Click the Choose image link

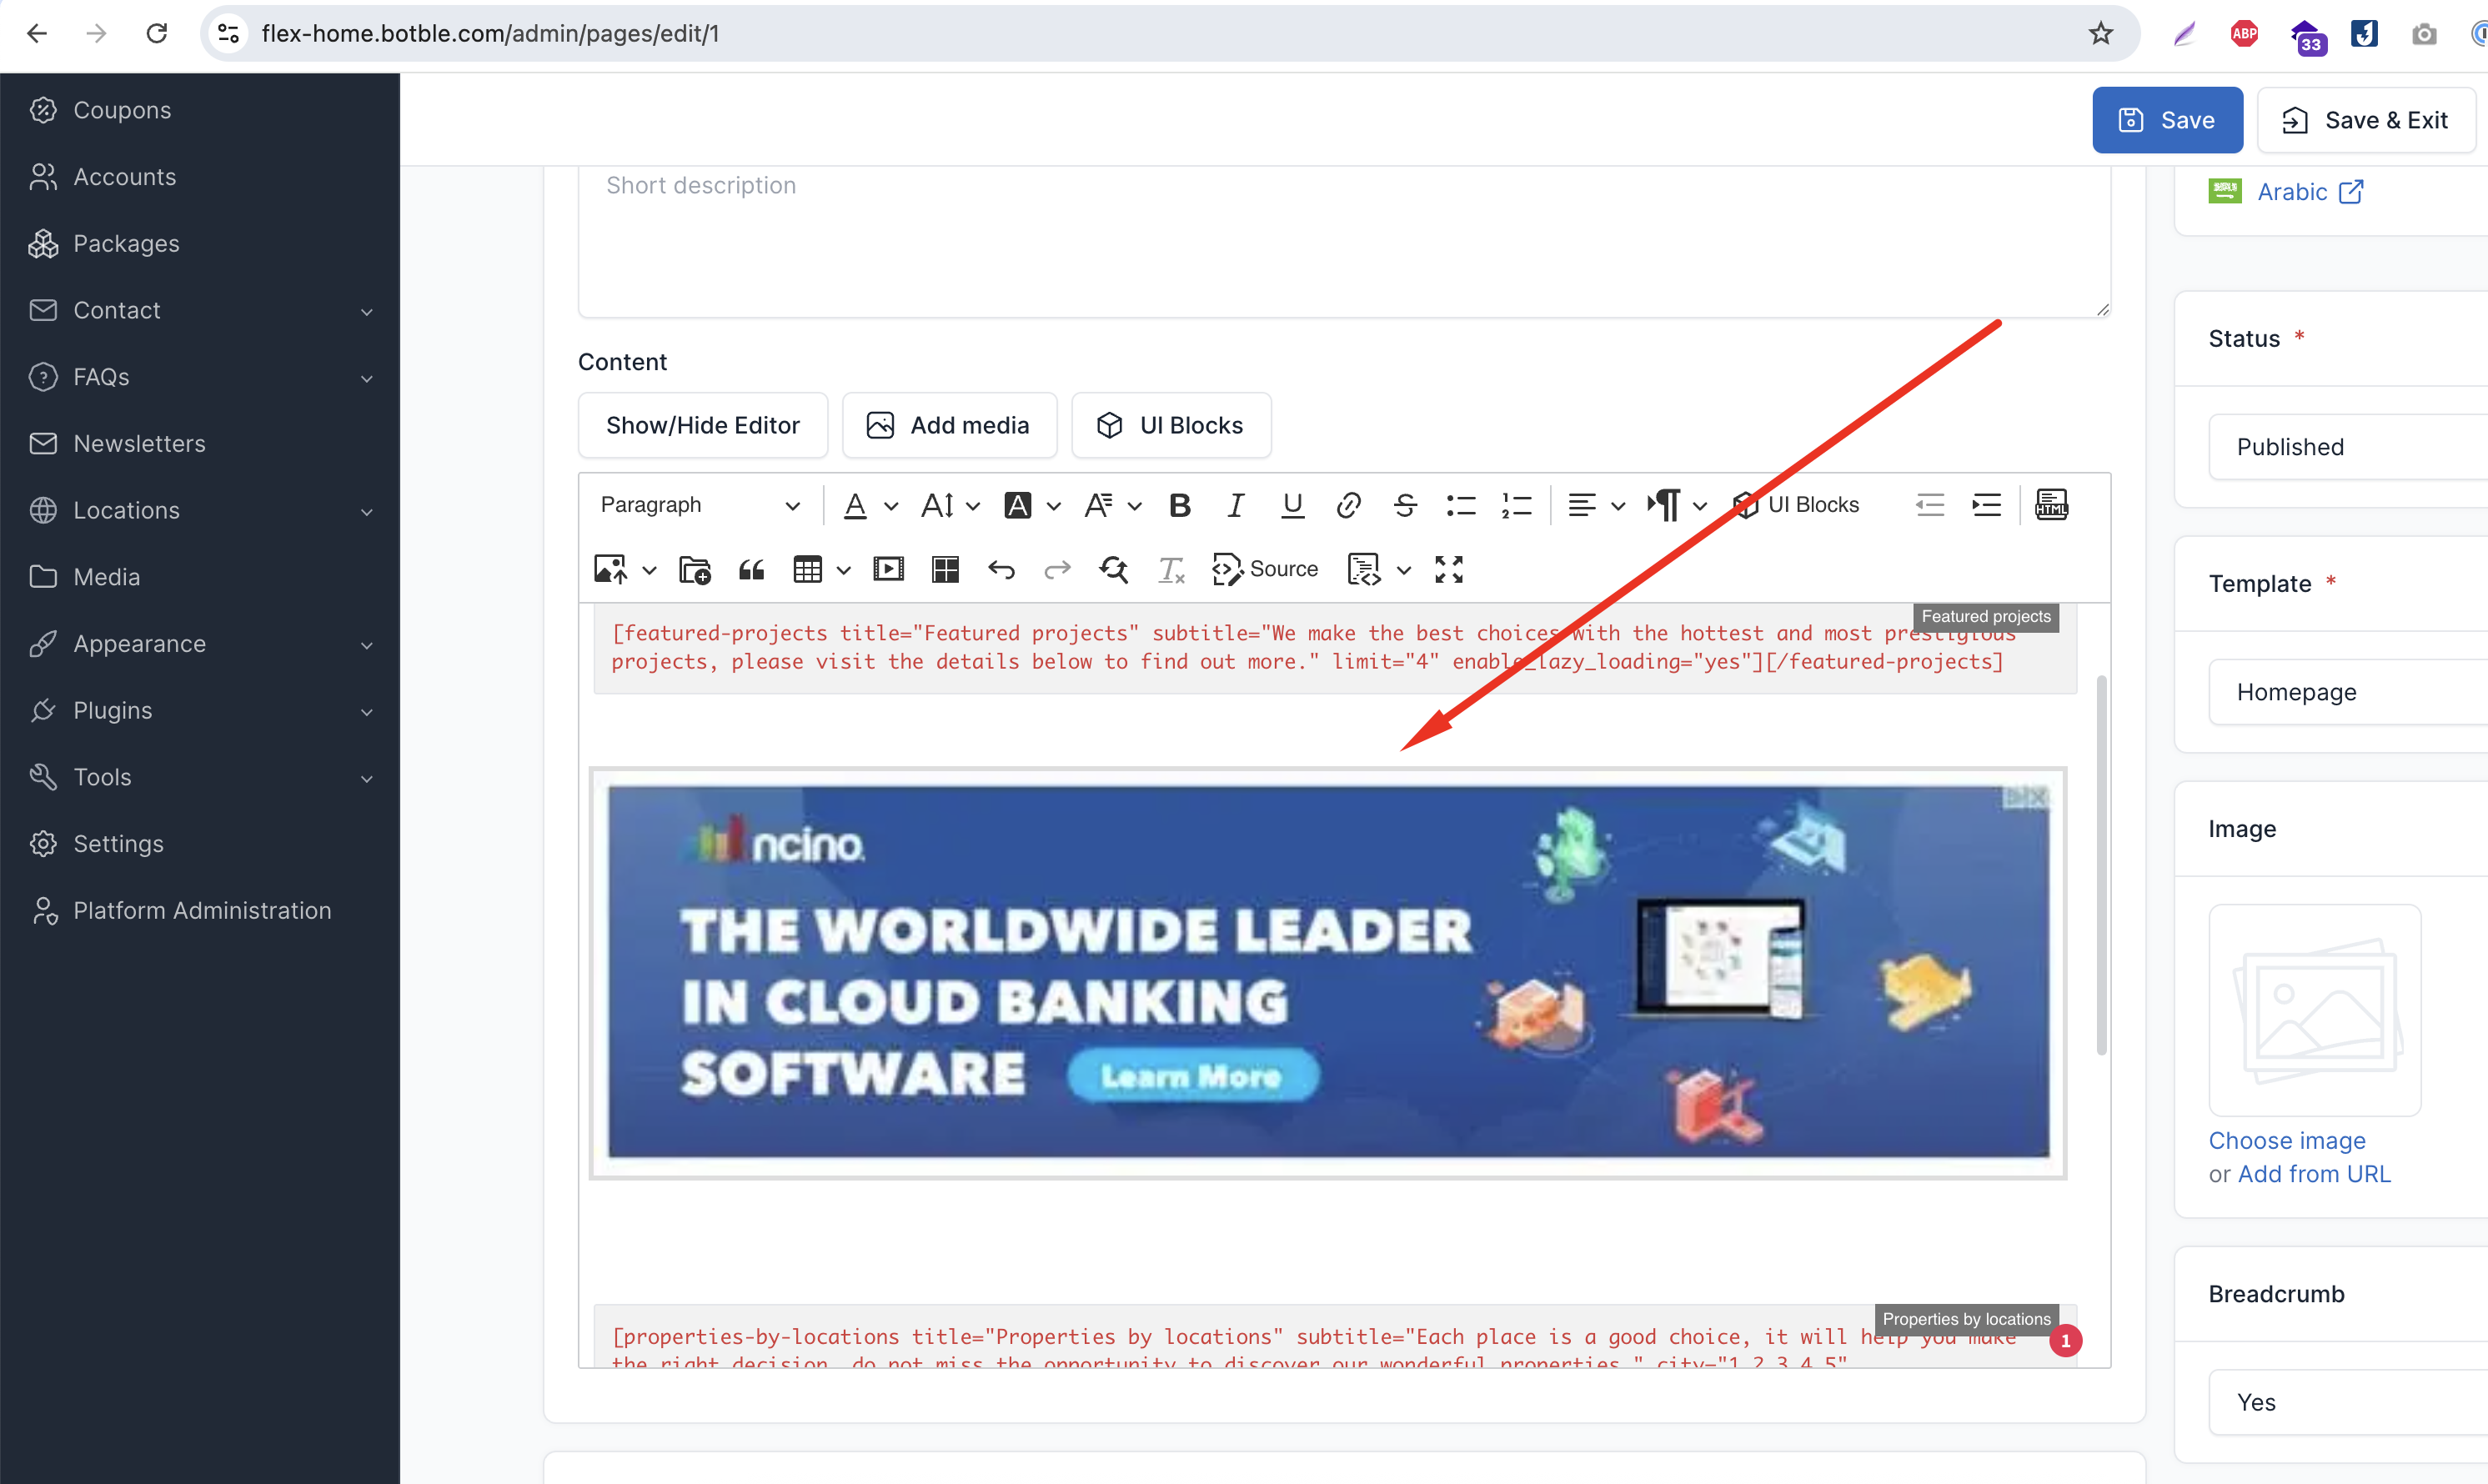pos(2287,1141)
